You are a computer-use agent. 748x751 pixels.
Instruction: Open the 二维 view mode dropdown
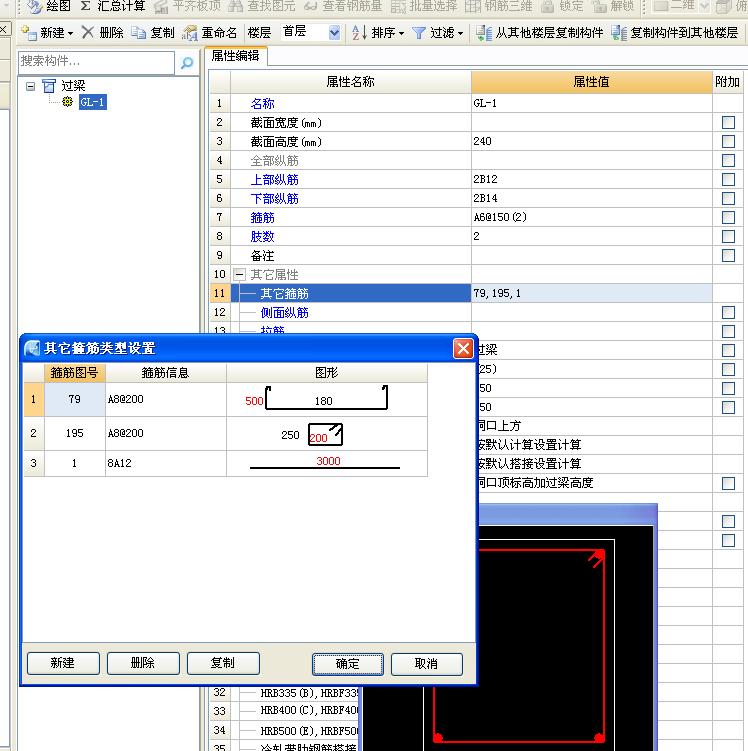pos(704,6)
